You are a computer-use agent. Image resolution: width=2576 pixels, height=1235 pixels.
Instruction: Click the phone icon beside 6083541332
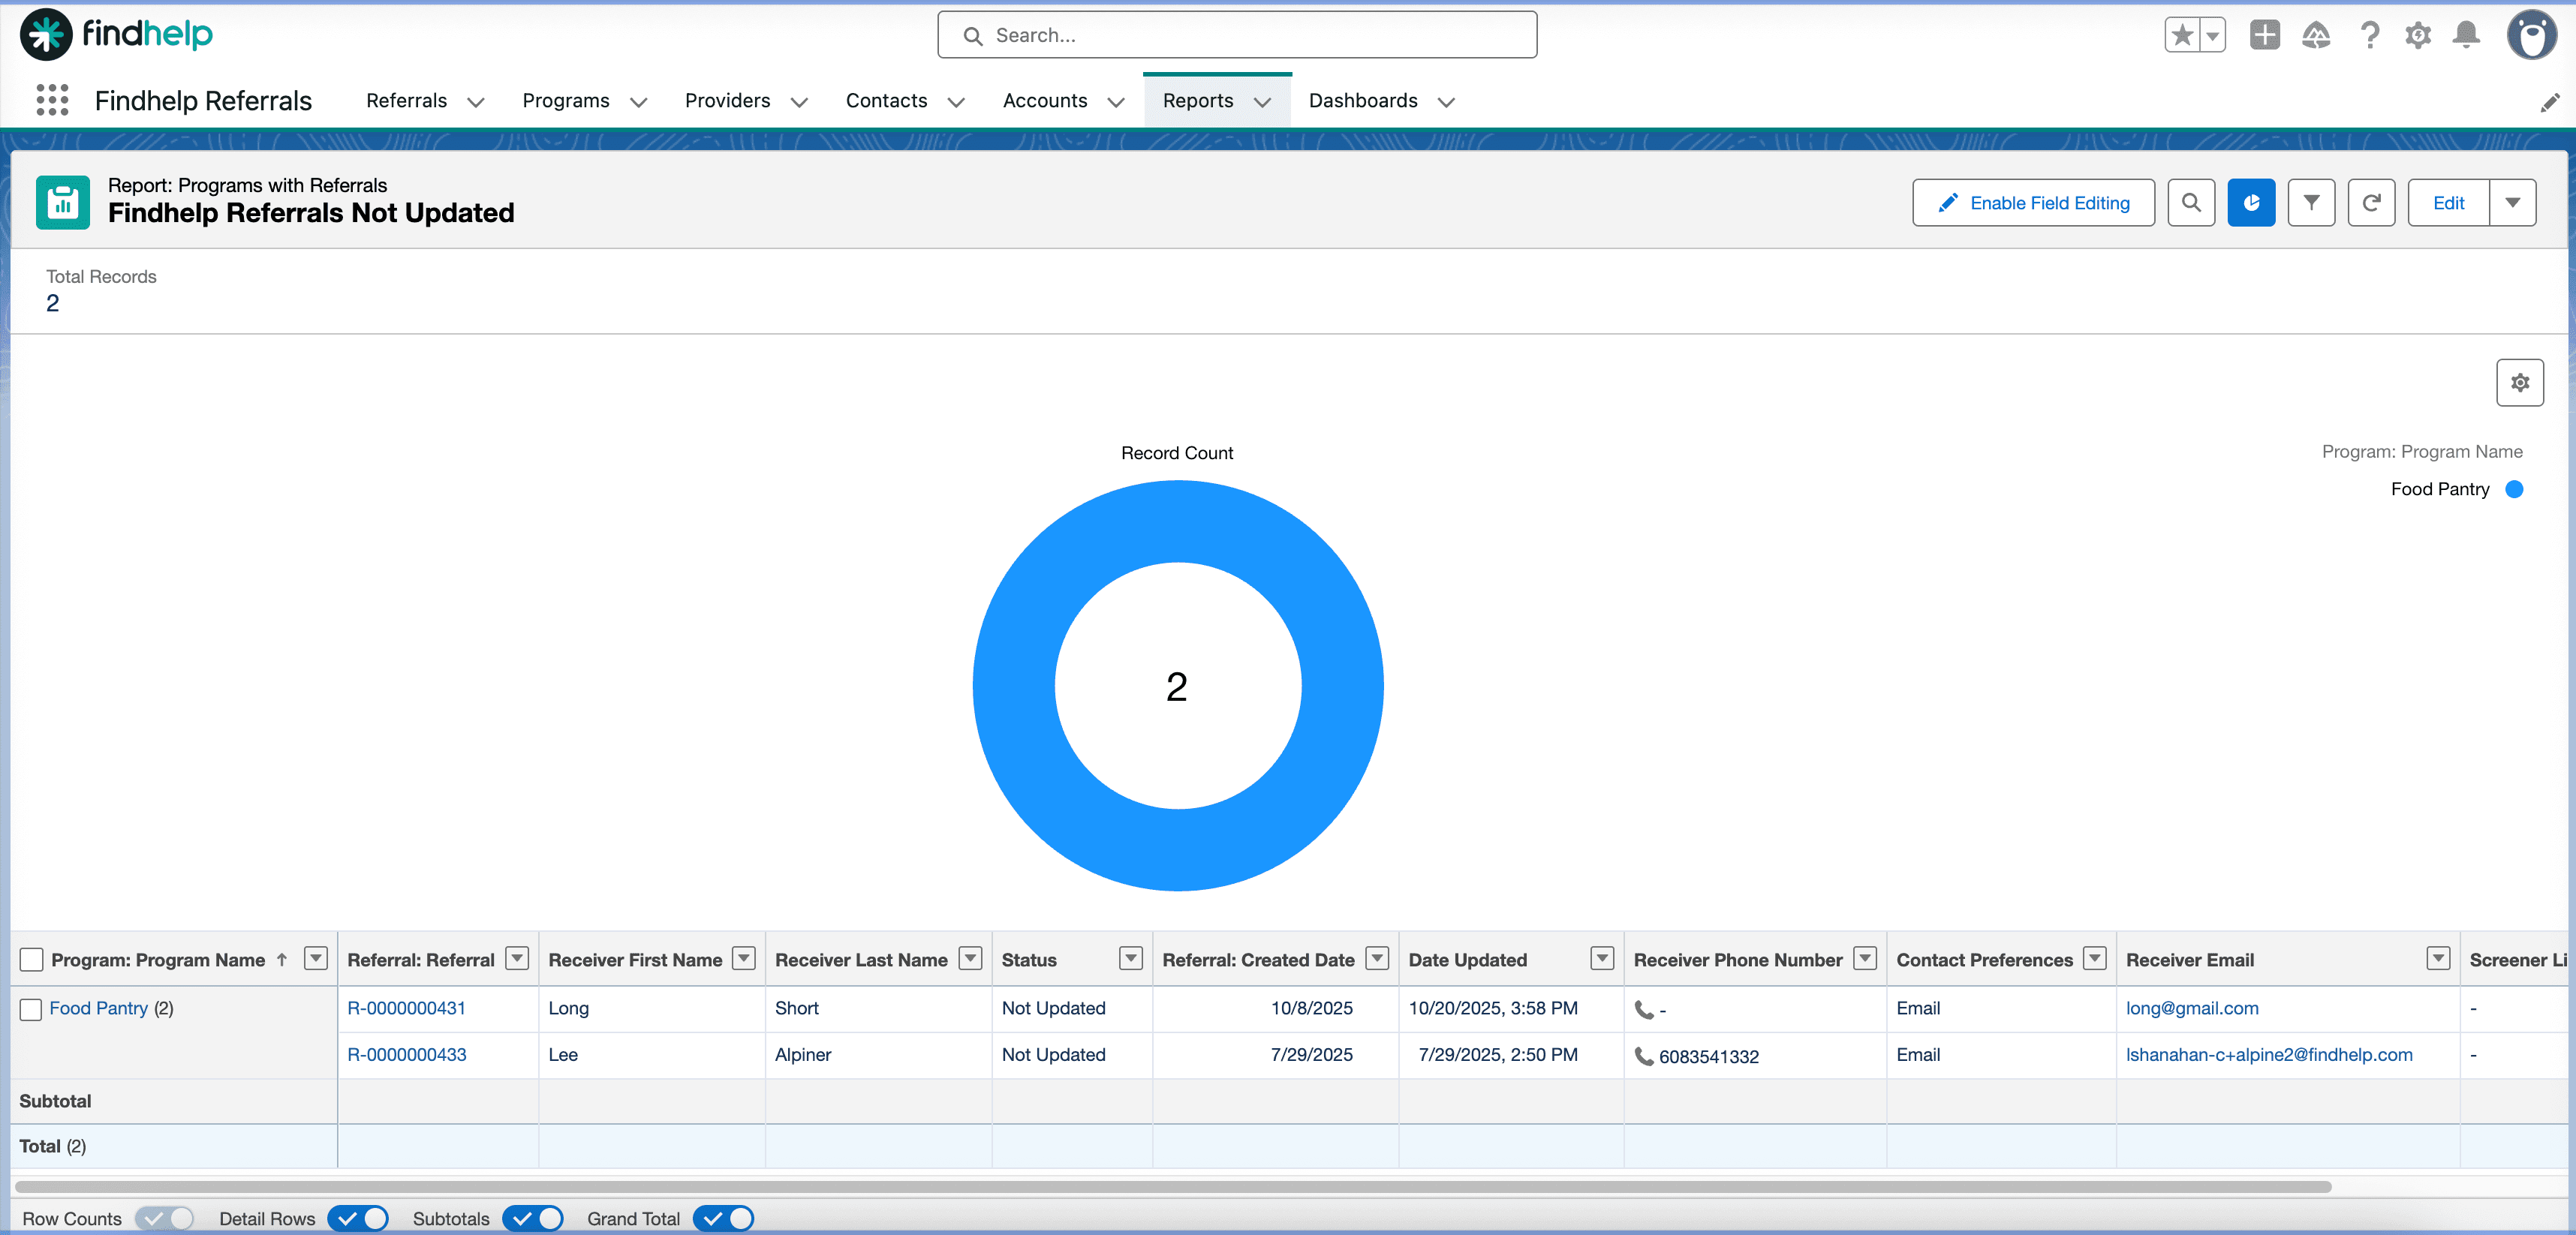pyautogui.click(x=1643, y=1056)
